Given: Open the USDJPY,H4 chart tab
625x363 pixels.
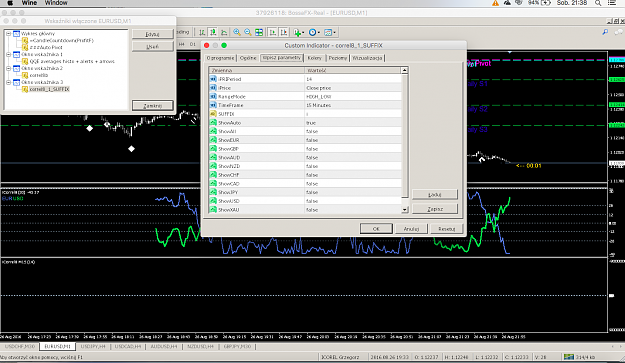Looking at the screenshot, I should [93, 347].
